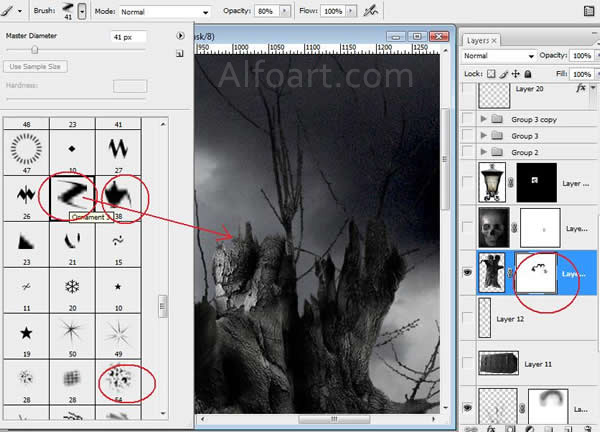Toggle the mask link on skull layer
Image resolution: width=600 pixels, height=432 pixels.
pyautogui.click(x=514, y=228)
